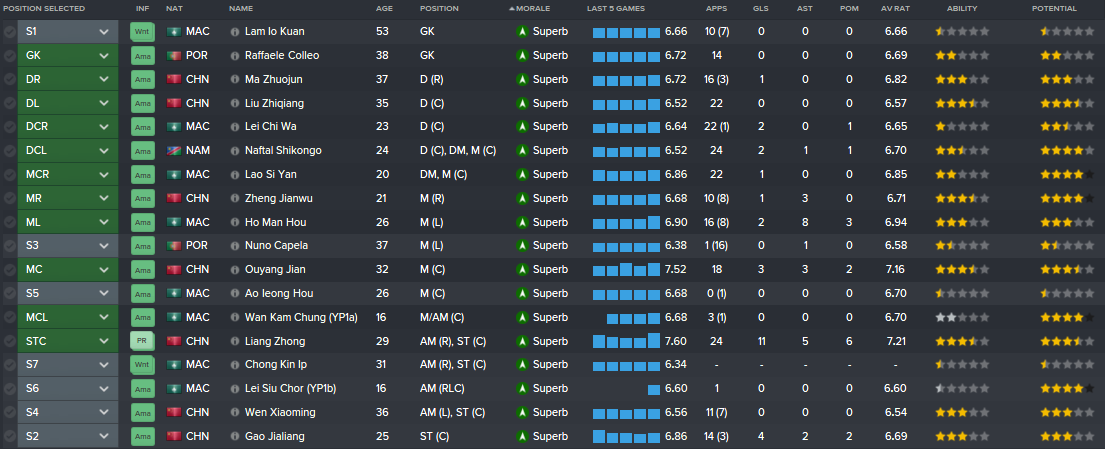Open info icon next to Ouyang Jian
The image size is (1105, 449).
235,269
